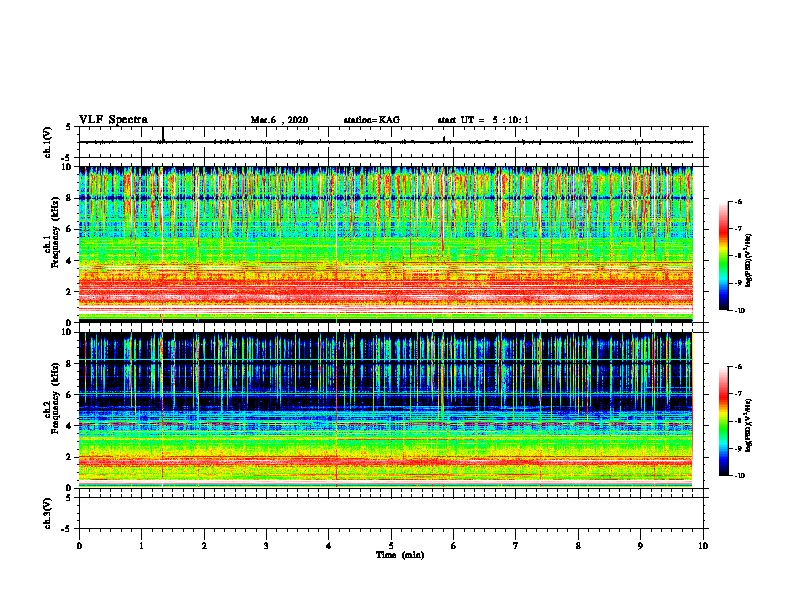
Task: Click the time axis tick label "9"
Action: point(640,545)
